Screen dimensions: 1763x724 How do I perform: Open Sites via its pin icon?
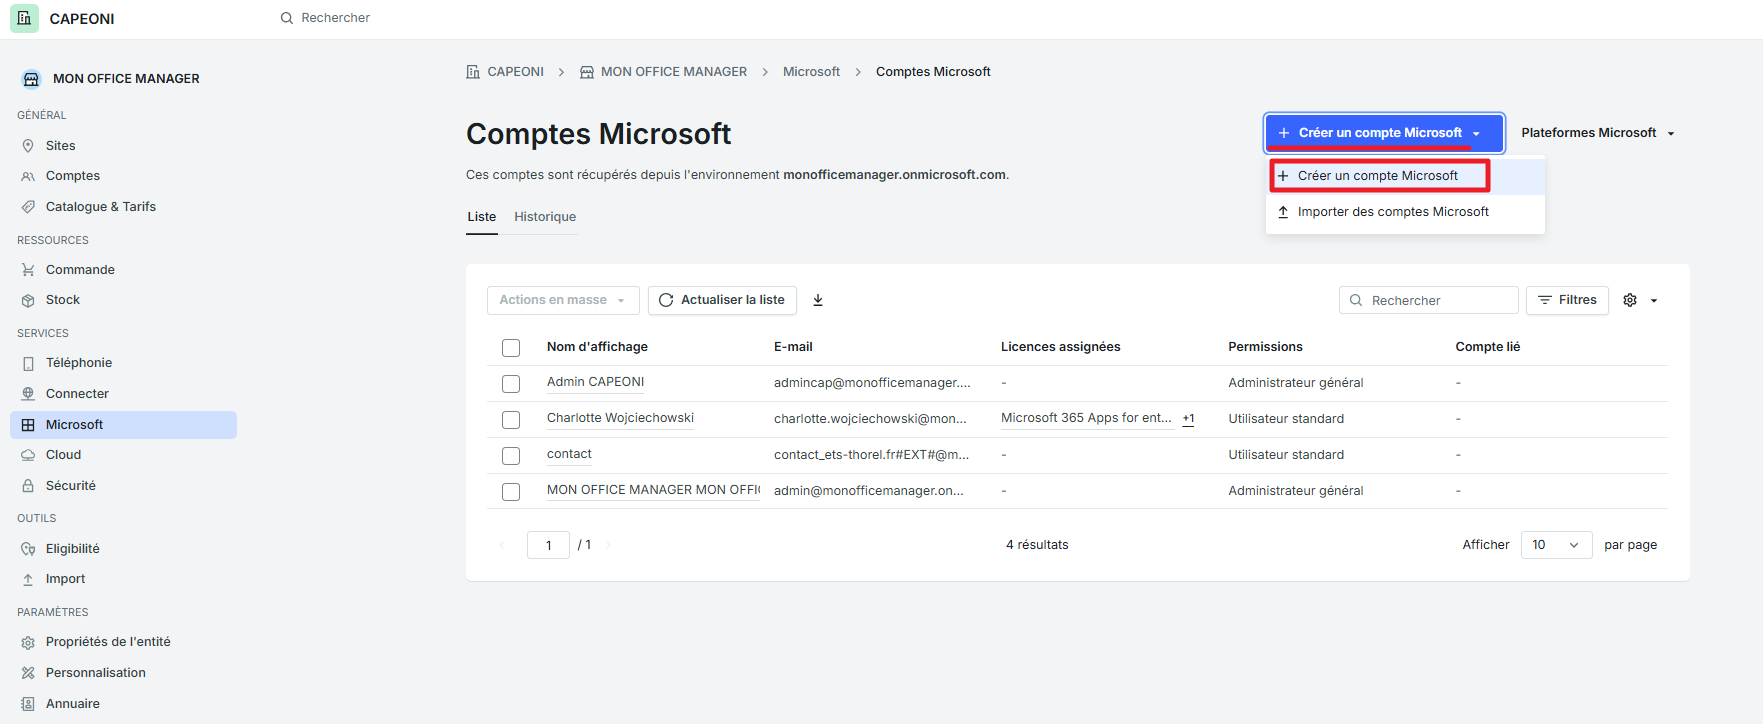28,146
